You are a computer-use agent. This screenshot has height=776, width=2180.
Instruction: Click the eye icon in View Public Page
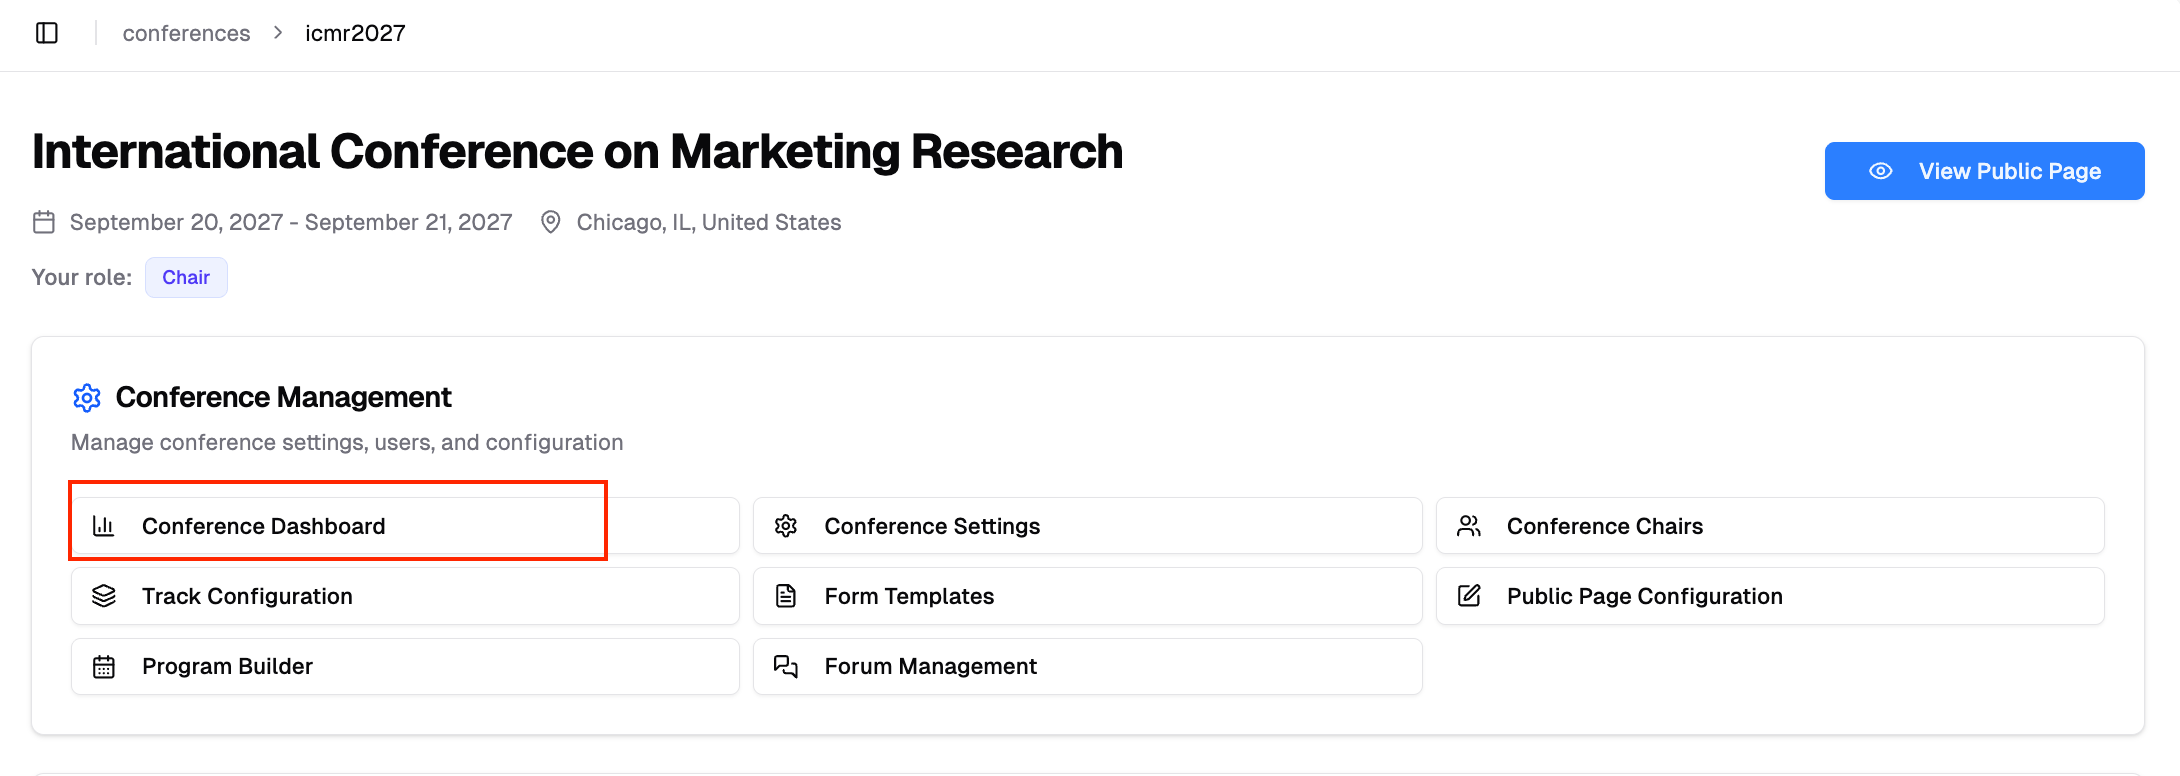click(1881, 171)
